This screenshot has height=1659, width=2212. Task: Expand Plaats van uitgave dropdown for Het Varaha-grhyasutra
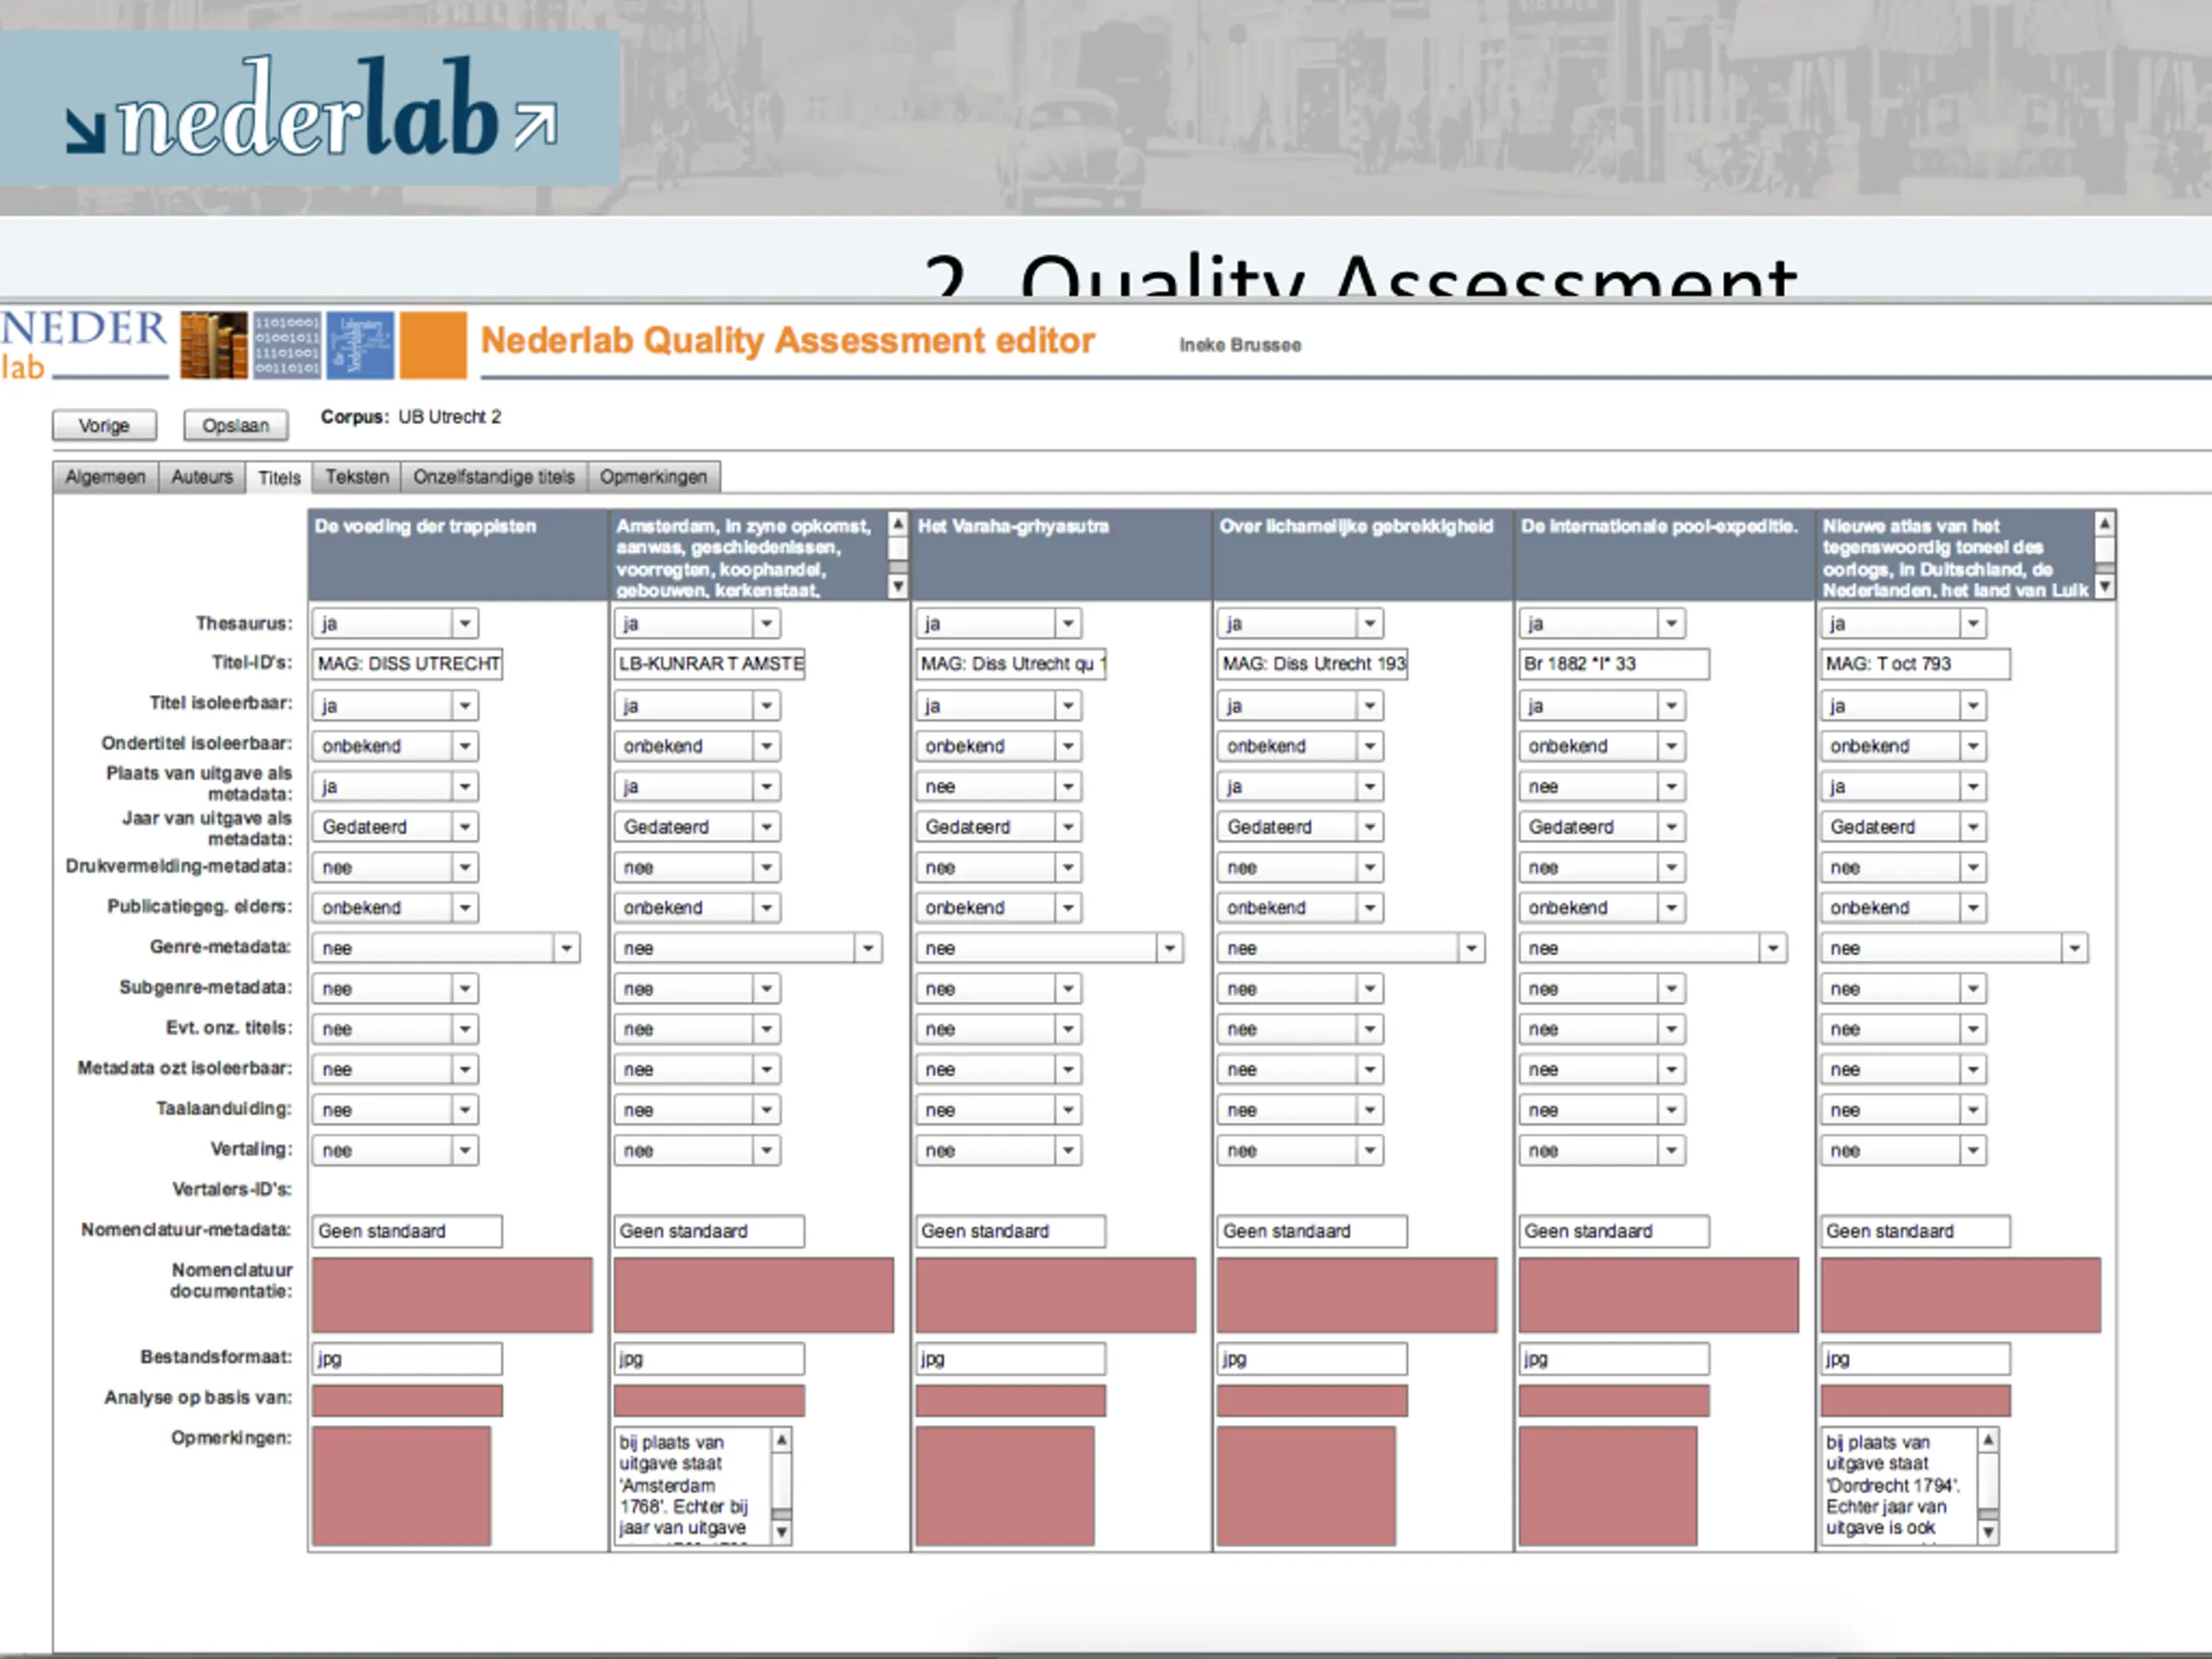pyautogui.click(x=999, y=787)
